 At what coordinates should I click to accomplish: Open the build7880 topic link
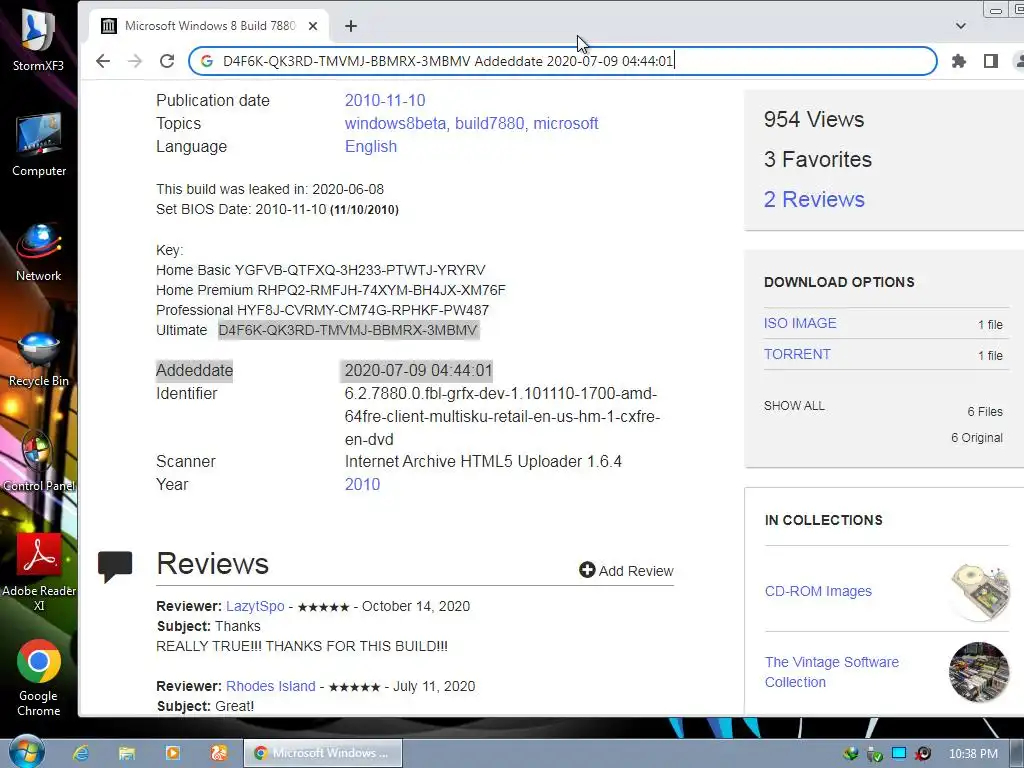[x=490, y=123]
